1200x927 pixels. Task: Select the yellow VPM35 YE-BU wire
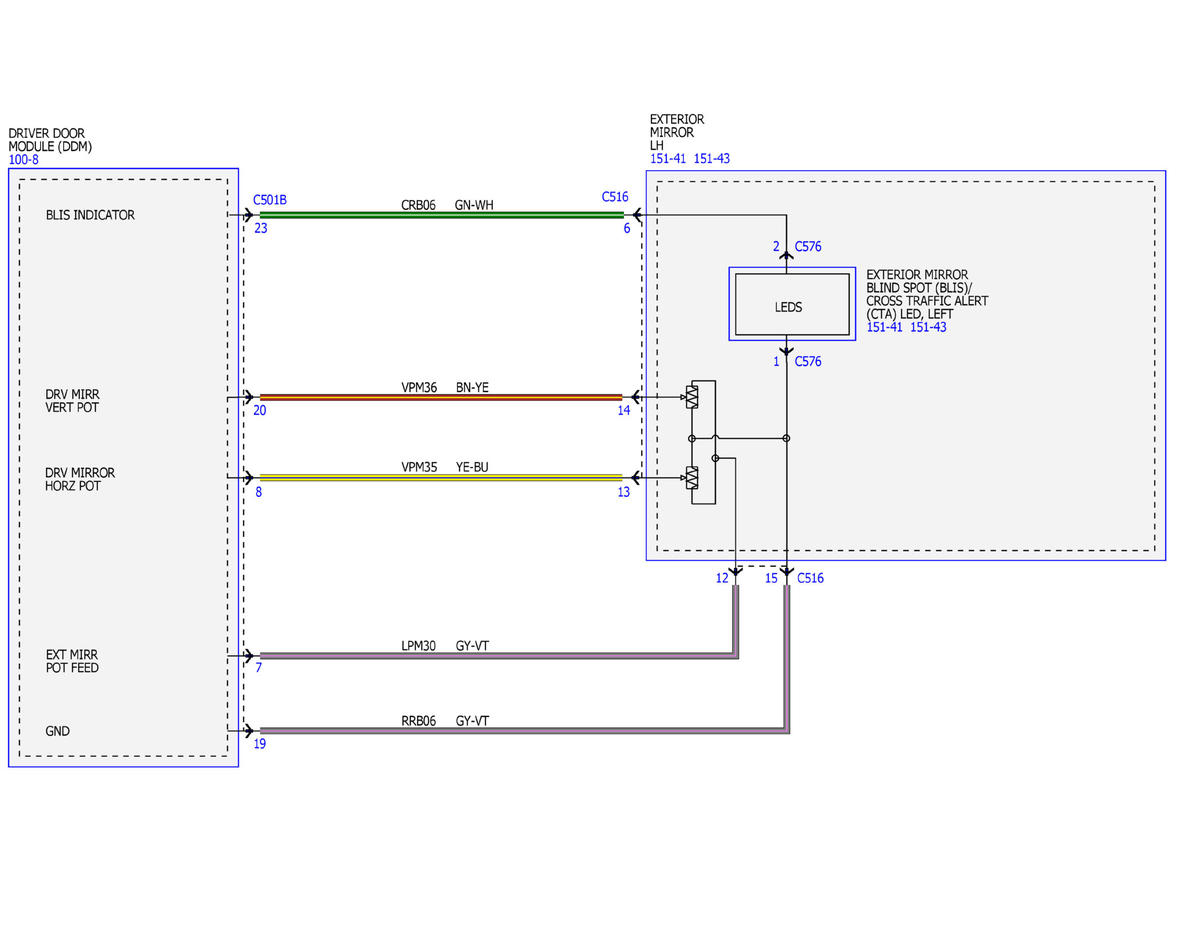click(441, 477)
